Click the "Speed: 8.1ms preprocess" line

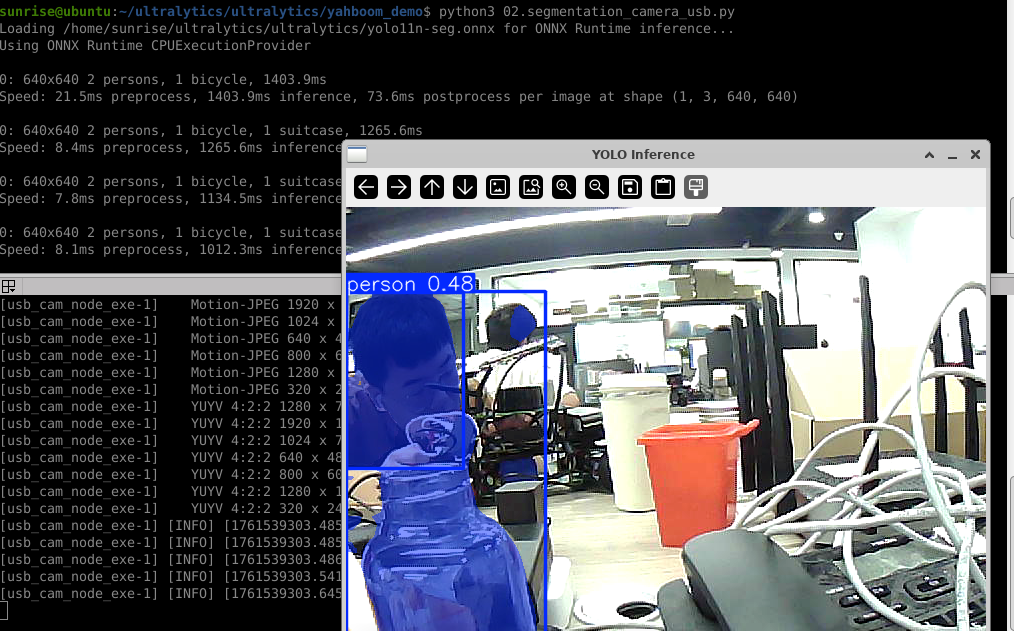click(171, 250)
